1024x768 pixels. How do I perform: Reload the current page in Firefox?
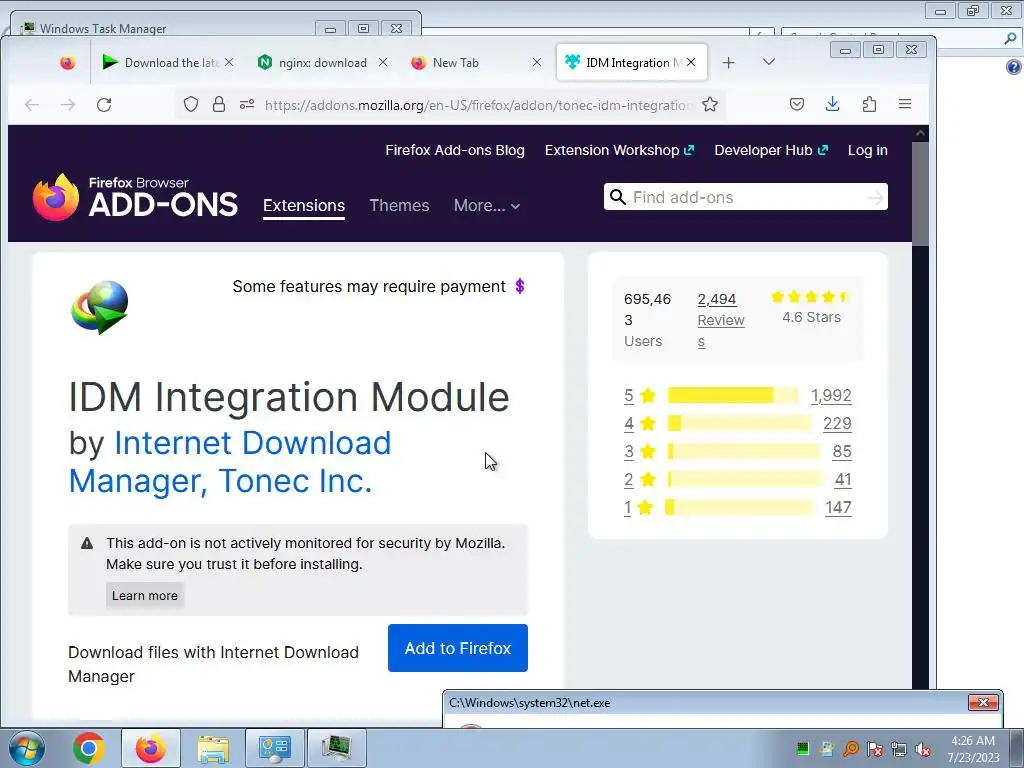[104, 104]
